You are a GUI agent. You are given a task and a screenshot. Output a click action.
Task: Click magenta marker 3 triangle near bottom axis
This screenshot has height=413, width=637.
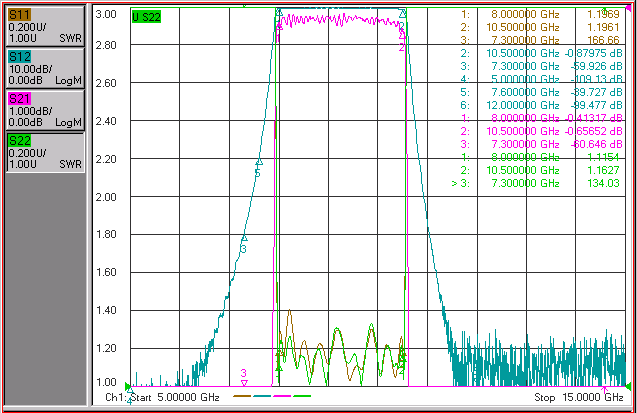tap(244, 383)
